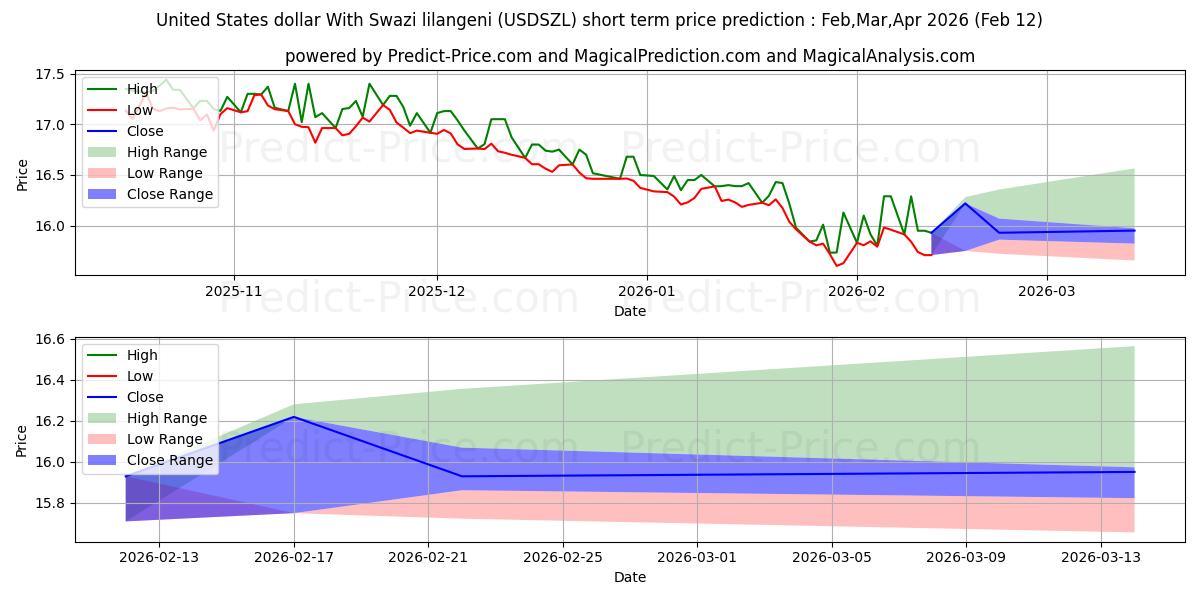This screenshot has height=600, width=1200.
Task: Click the blue Close line peak in bottom chart
Action: coord(294,417)
